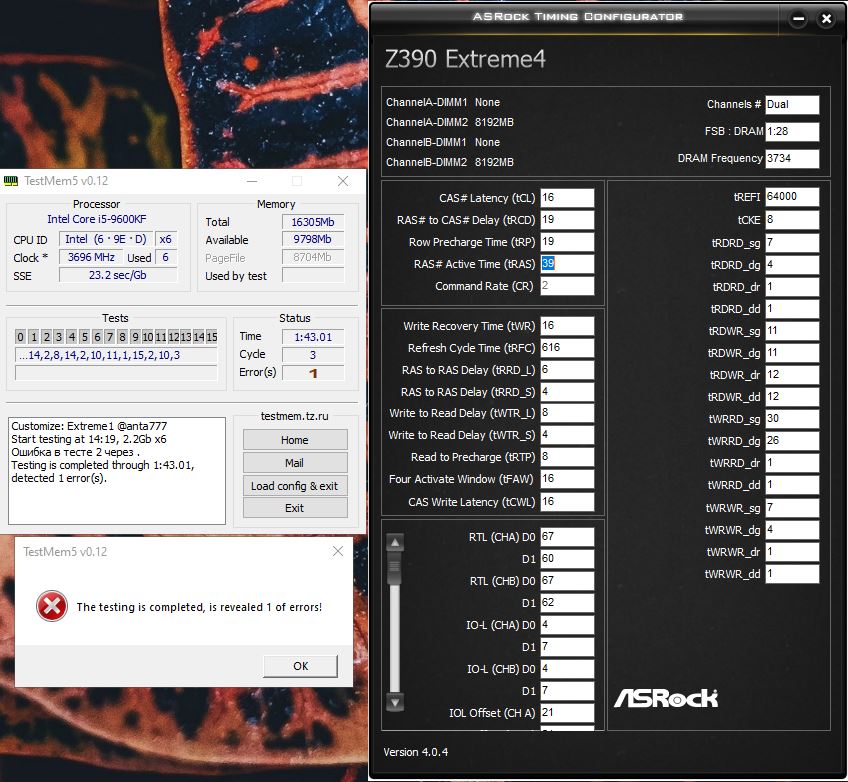This screenshot has height=782, width=848.
Task: Click the Command Rate (CR) field
Action: click(567, 286)
